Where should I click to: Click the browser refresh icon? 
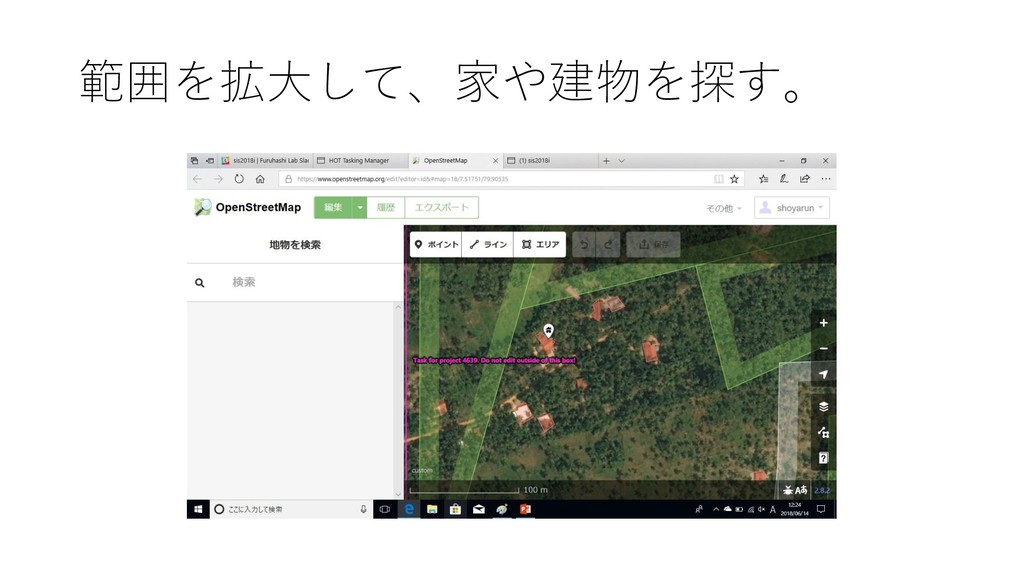(x=239, y=179)
